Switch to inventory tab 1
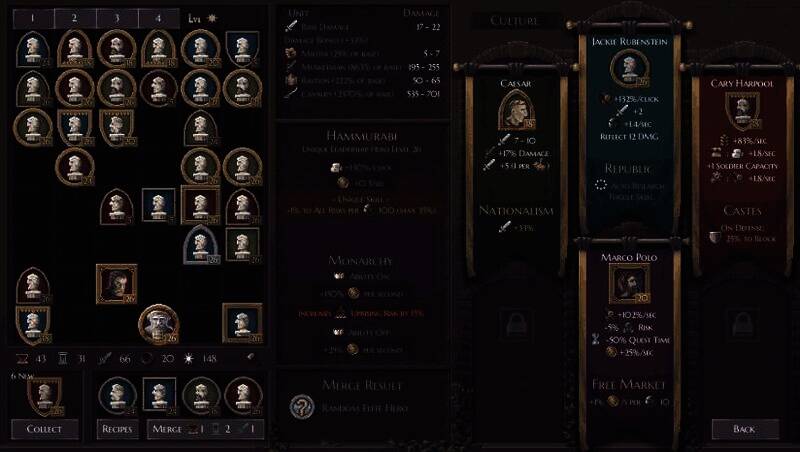The image size is (800, 452). coord(33,18)
